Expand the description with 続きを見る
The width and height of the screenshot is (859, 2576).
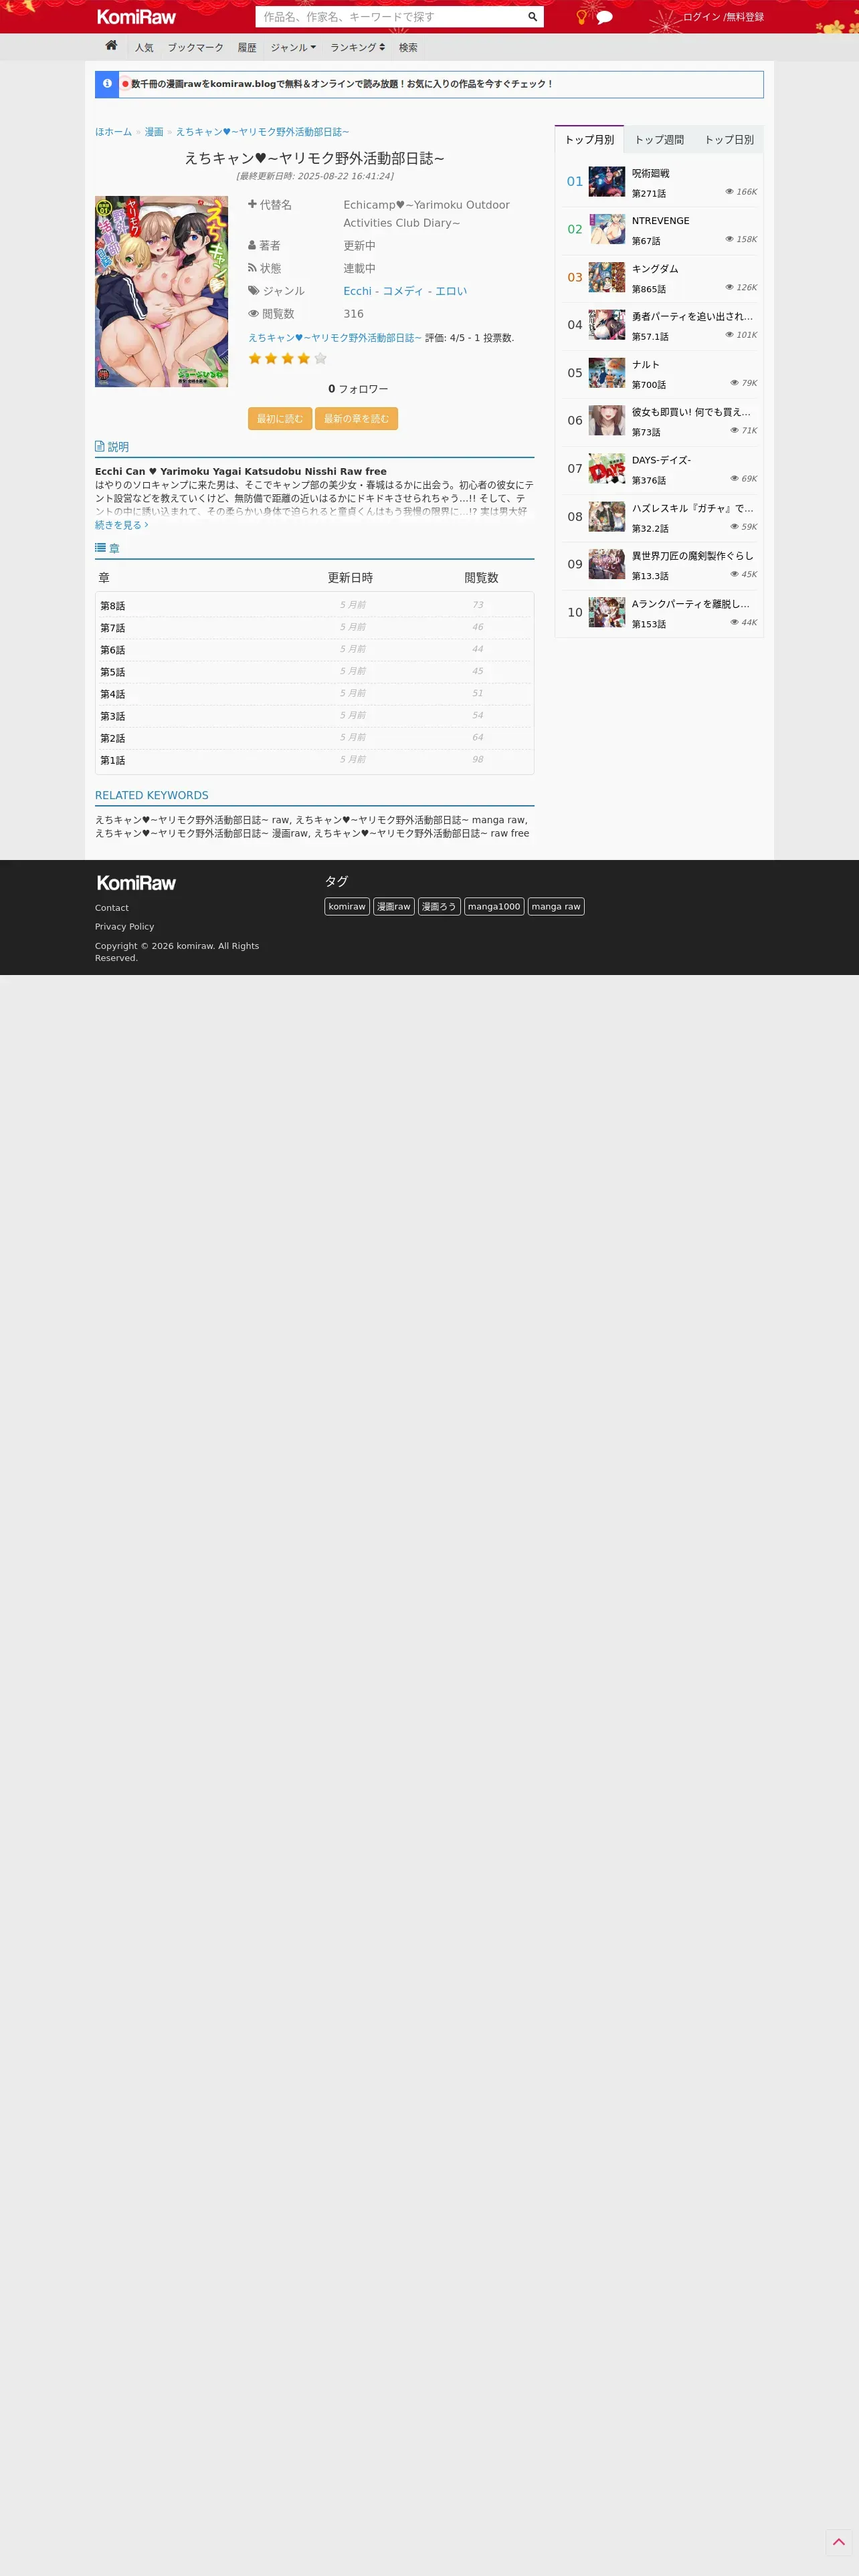pos(121,525)
